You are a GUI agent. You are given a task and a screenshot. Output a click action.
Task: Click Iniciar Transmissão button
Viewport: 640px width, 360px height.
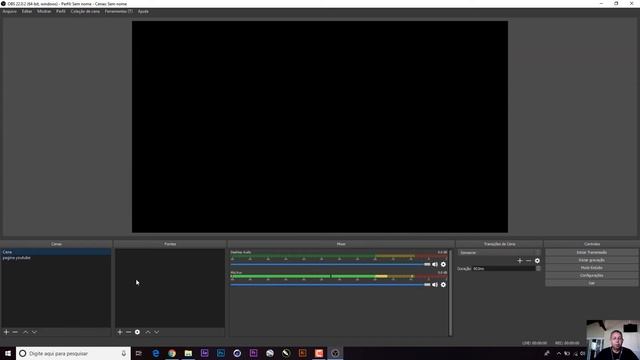(x=592, y=252)
